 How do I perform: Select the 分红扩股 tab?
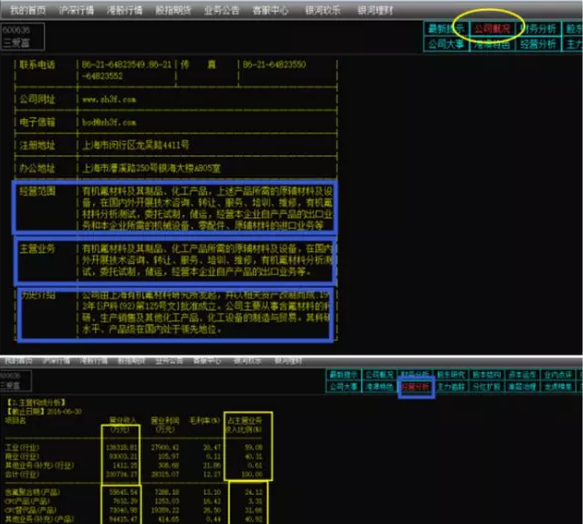(487, 387)
